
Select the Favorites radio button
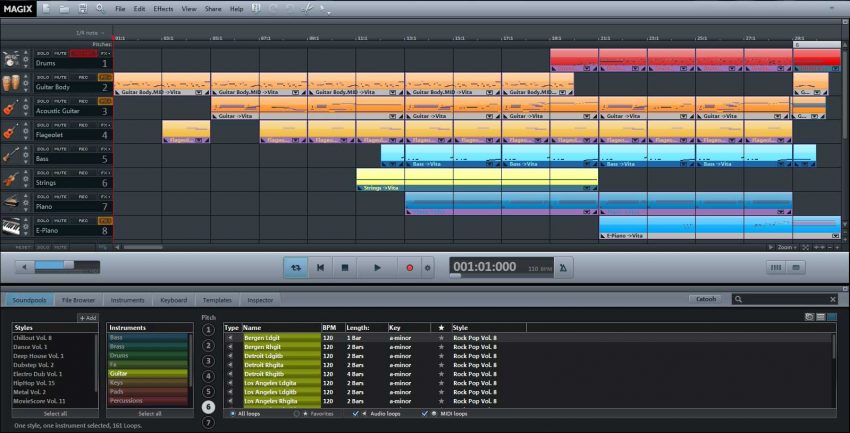297,413
